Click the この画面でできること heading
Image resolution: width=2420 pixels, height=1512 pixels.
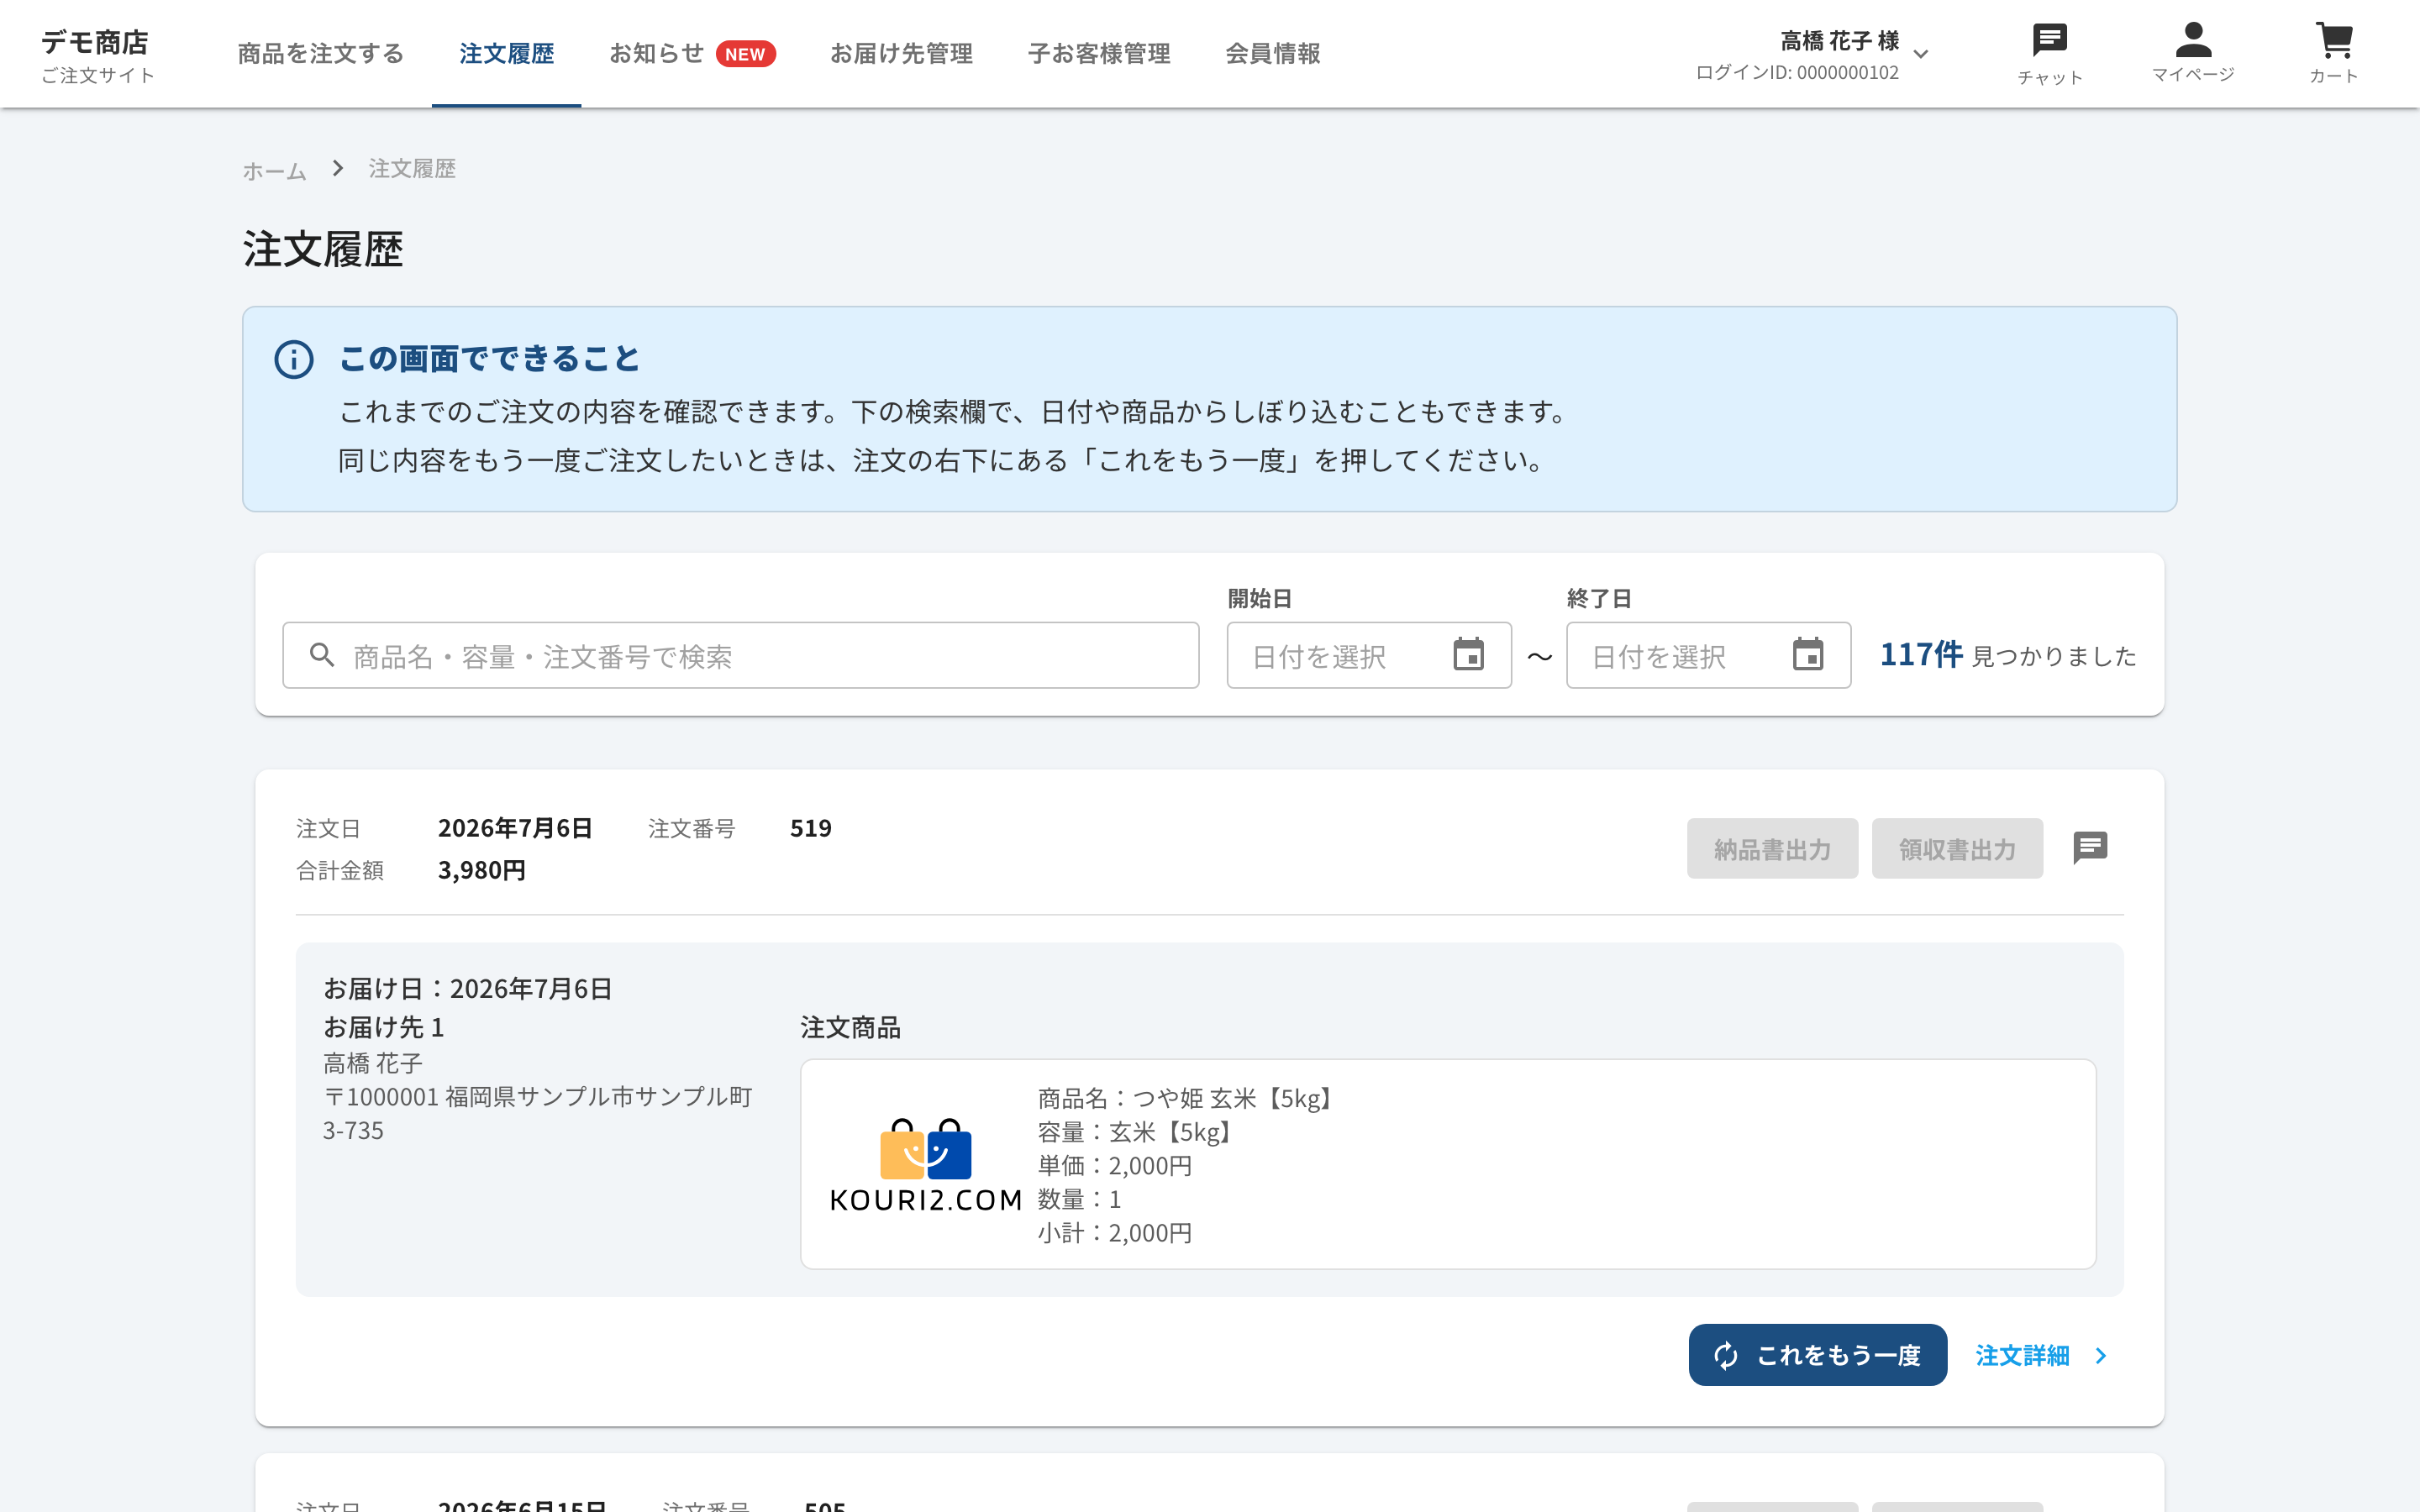[x=489, y=358]
